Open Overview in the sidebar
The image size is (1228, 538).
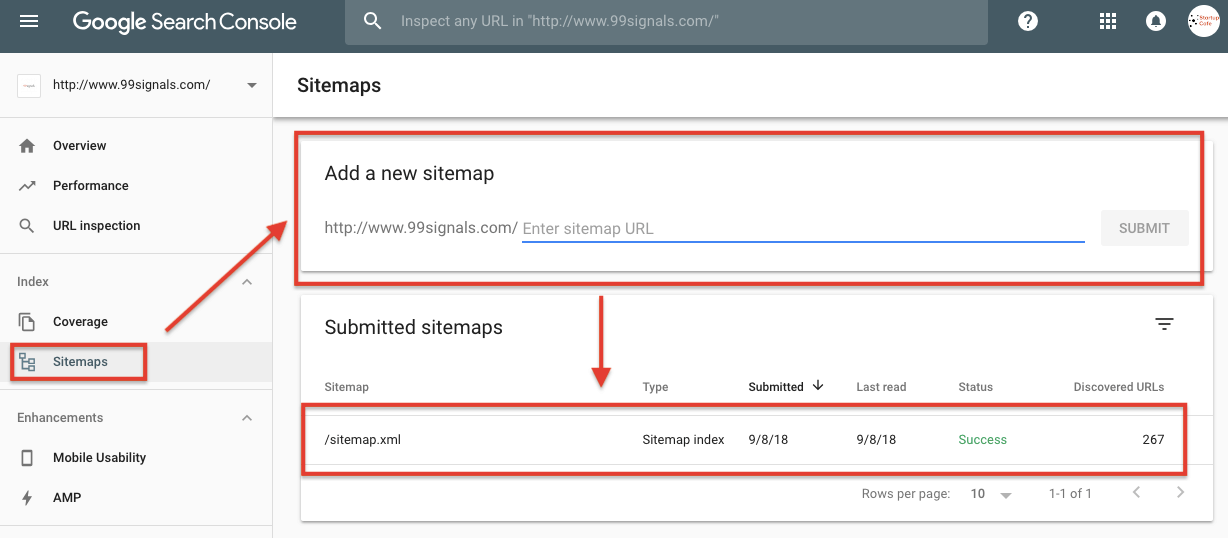(x=79, y=146)
